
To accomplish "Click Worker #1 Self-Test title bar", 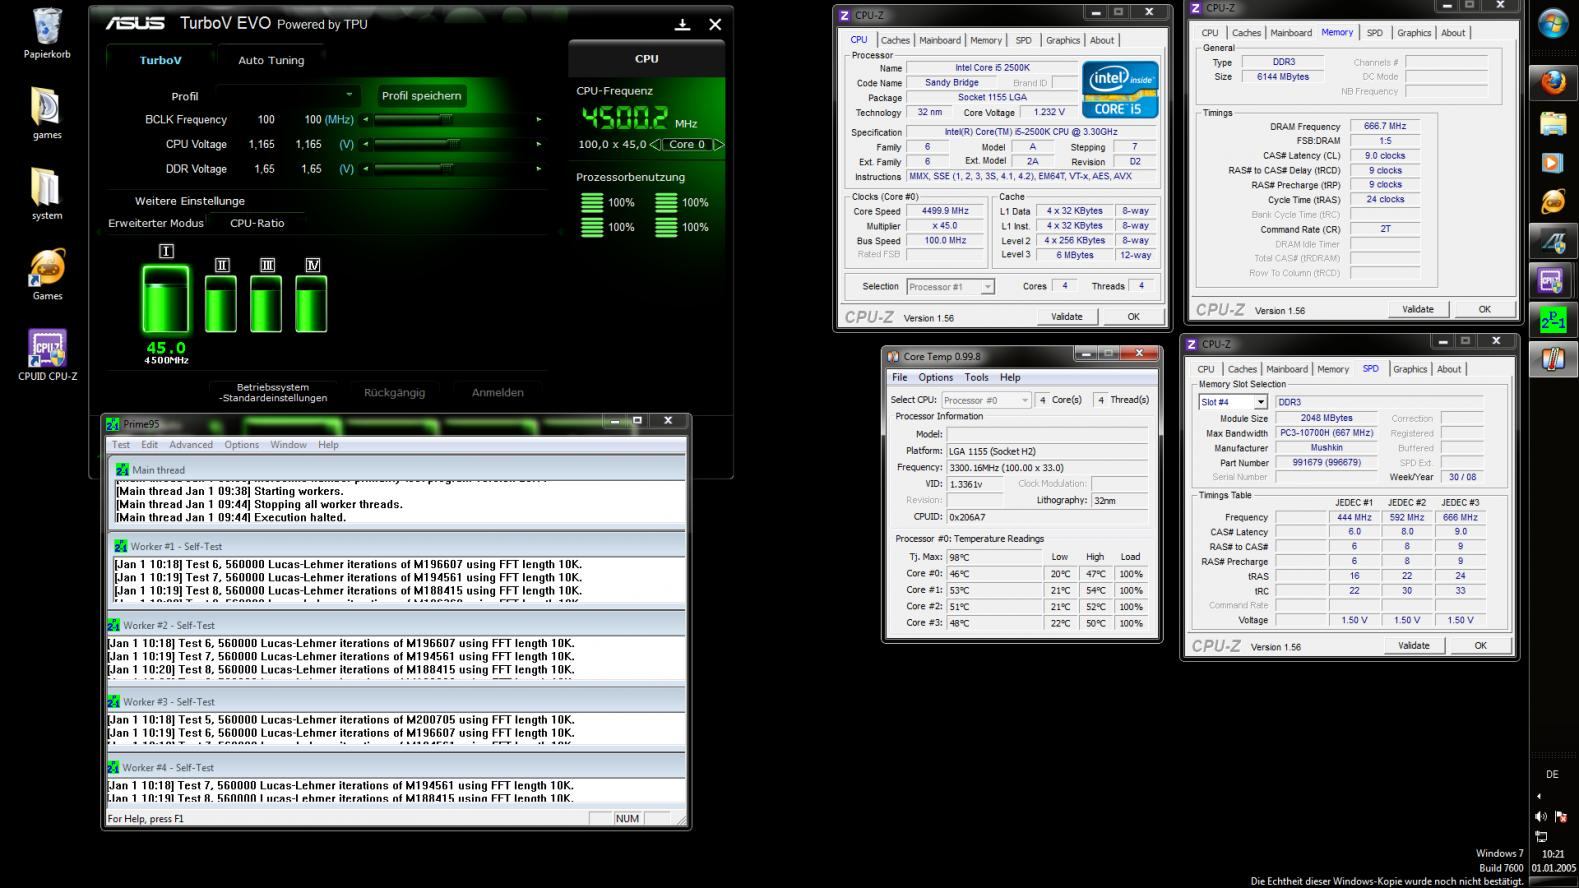I will 398,546.
